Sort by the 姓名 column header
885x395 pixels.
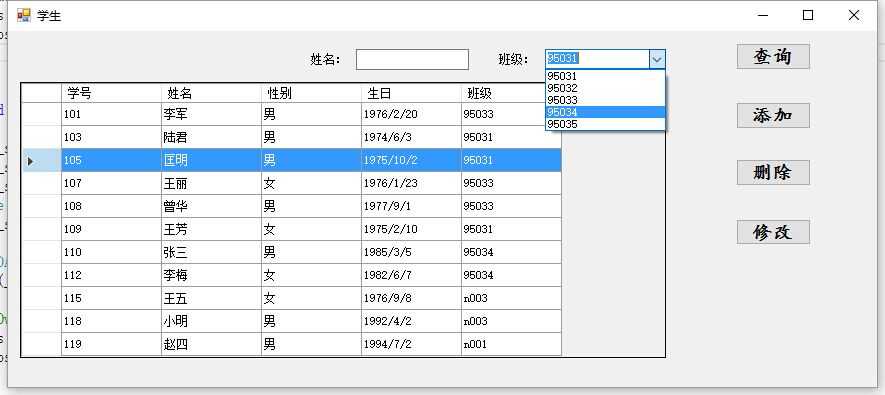211,93
